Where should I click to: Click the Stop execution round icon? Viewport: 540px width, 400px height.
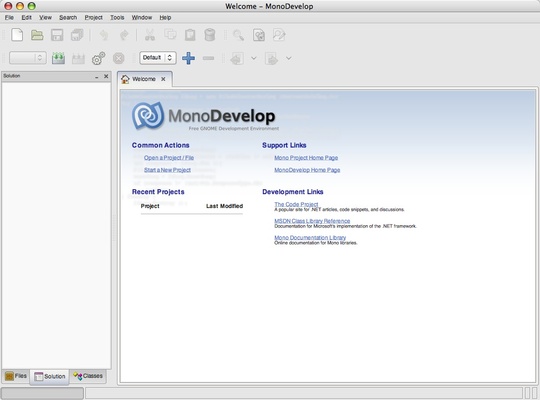118,58
